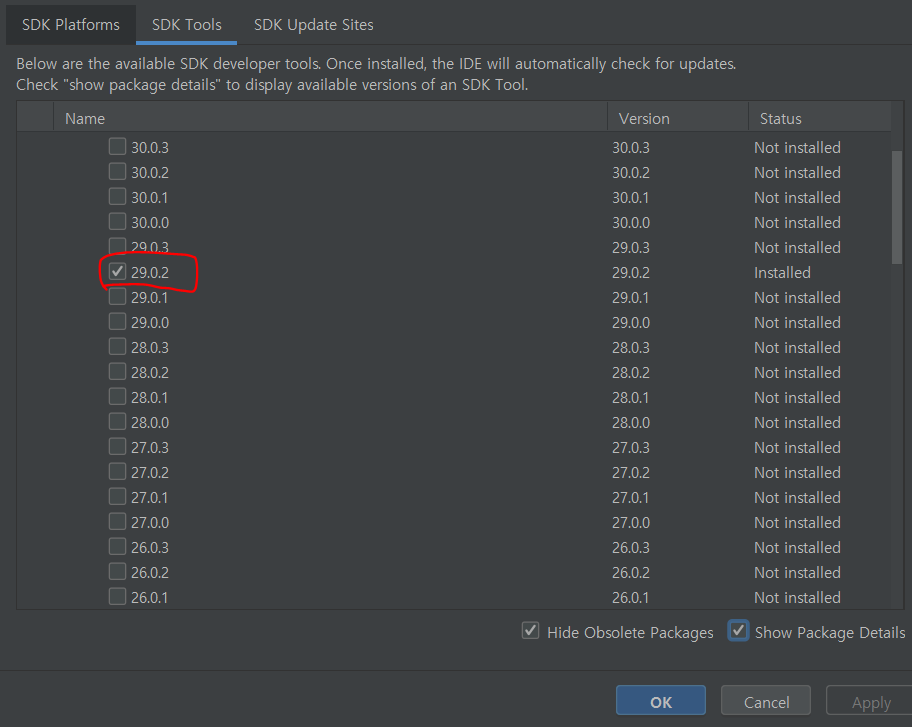Enable the 30.0.1 version checkbox
912x727 pixels.
point(117,197)
